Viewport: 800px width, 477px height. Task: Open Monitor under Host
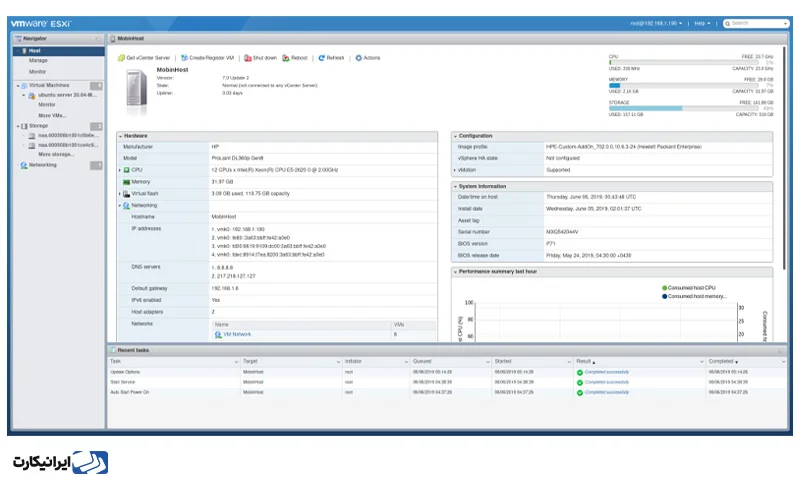pos(37,72)
